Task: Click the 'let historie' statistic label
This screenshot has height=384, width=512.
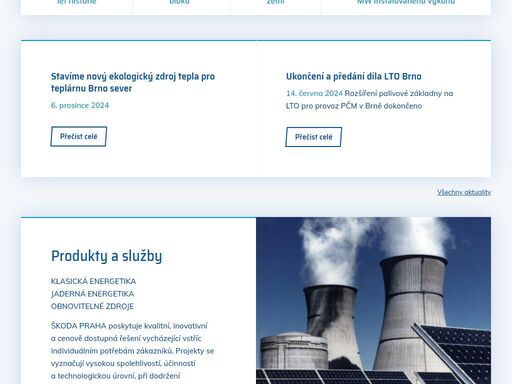Action: pyautogui.click(x=77, y=2)
